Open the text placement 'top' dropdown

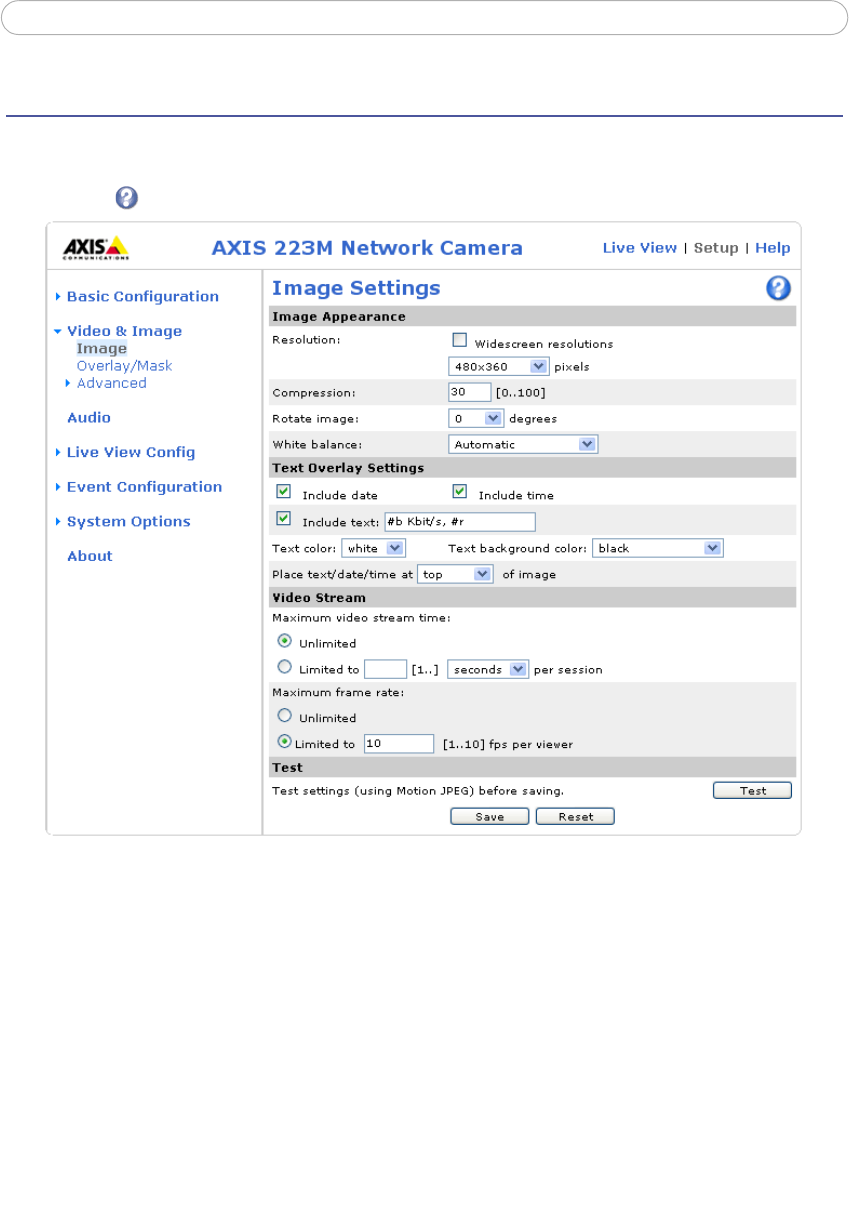tap(456, 574)
